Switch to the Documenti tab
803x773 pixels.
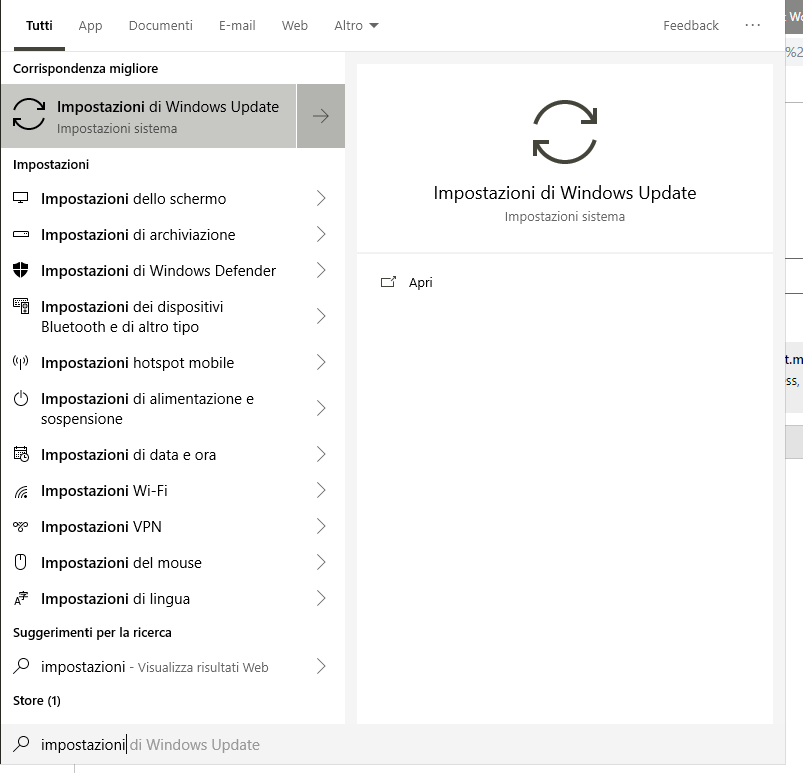[x=160, y=26]
